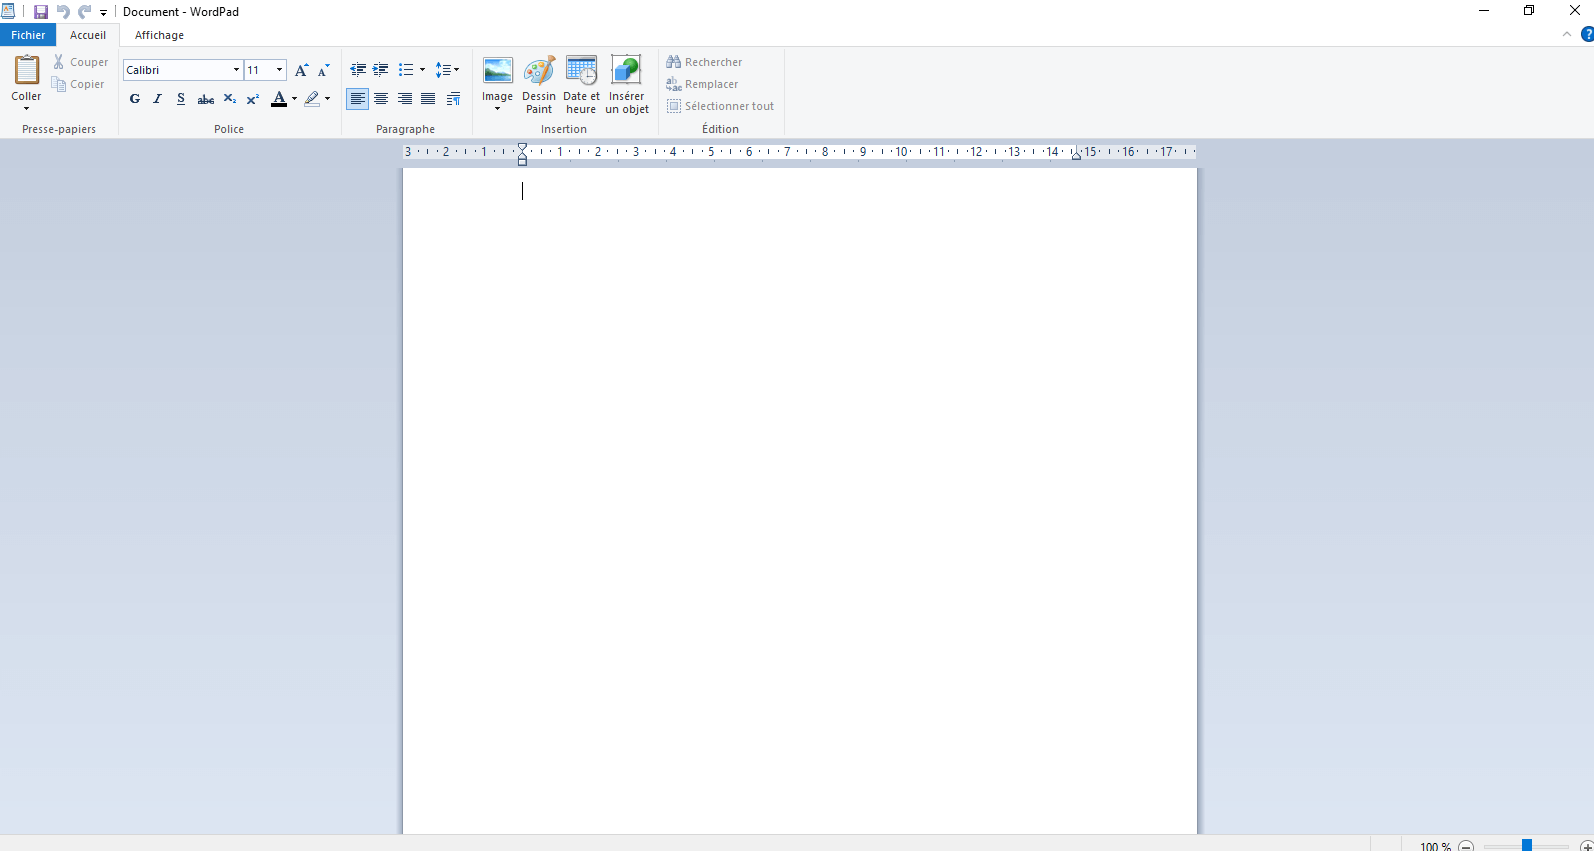The image size is (1594, 851).
Task: Increase the font size with the grow icon
Action: [x=301, y=70]
